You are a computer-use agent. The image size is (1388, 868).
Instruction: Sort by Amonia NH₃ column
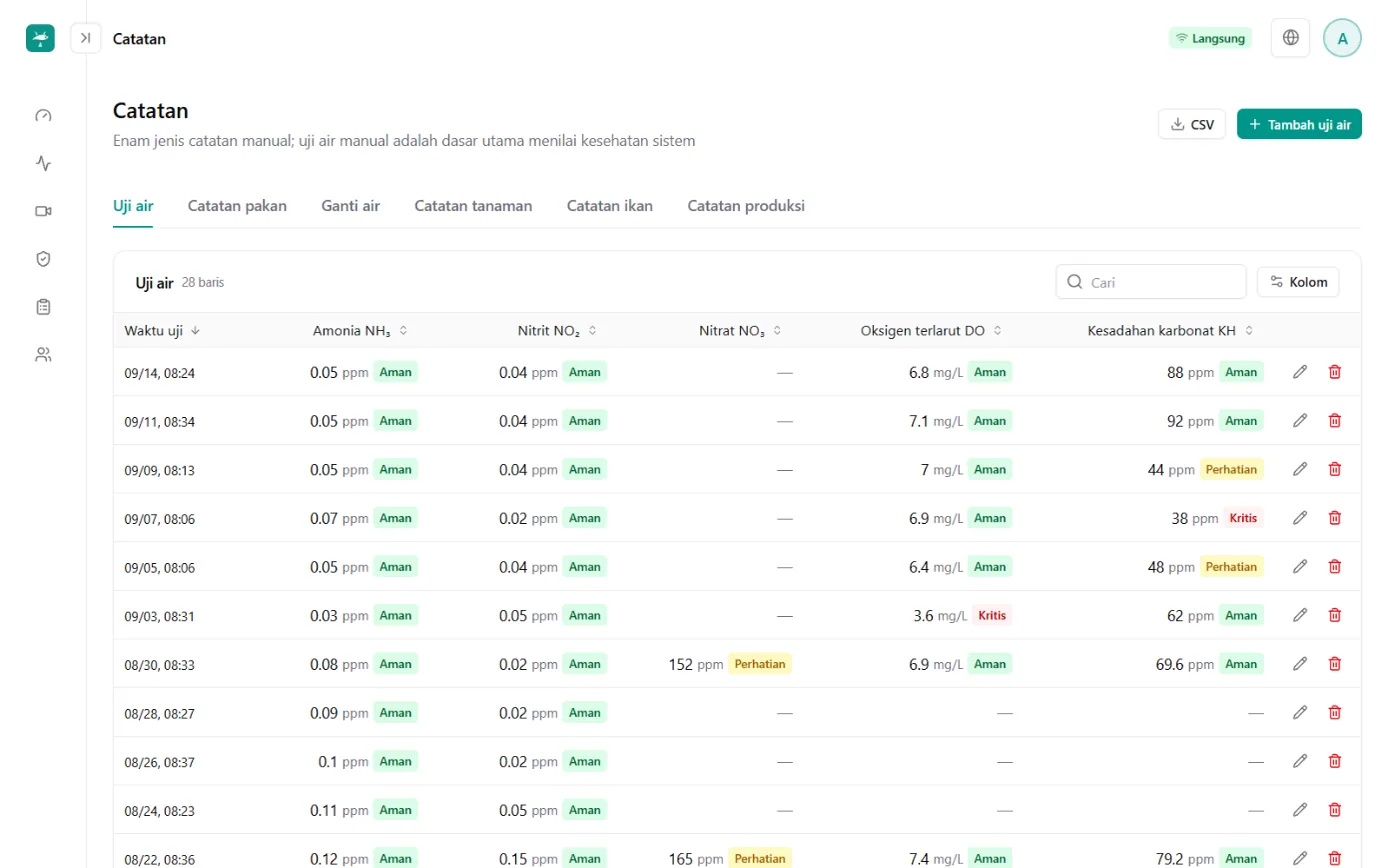pos(360,330)
